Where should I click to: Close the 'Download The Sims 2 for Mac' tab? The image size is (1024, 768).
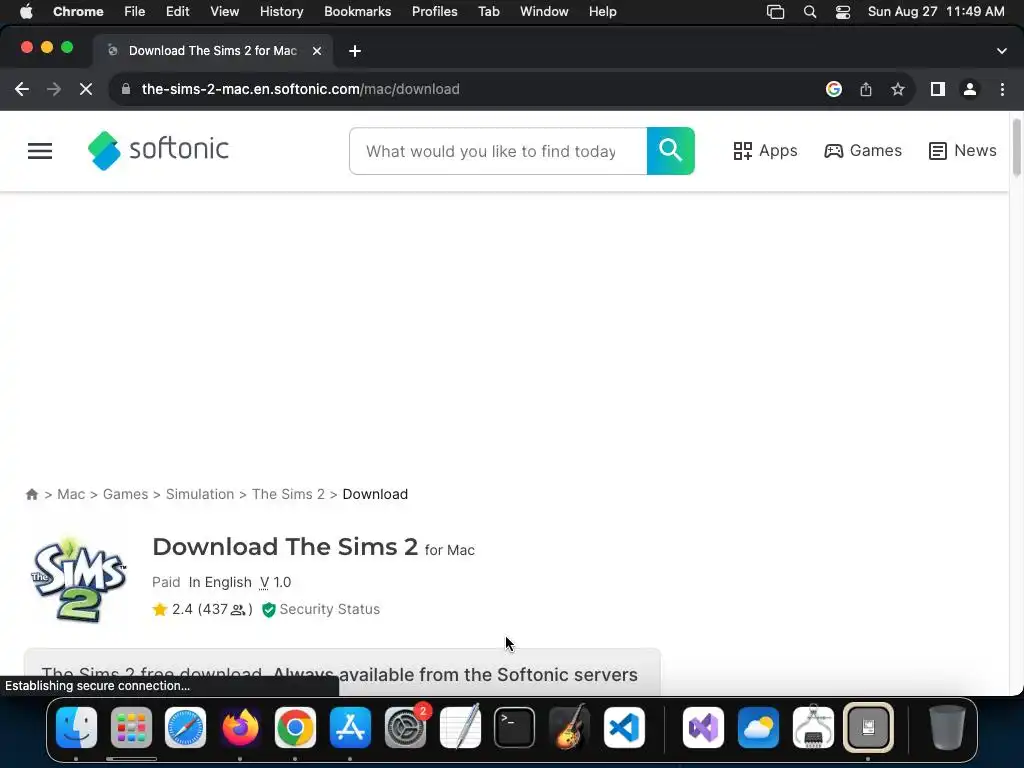pos(317,51)
